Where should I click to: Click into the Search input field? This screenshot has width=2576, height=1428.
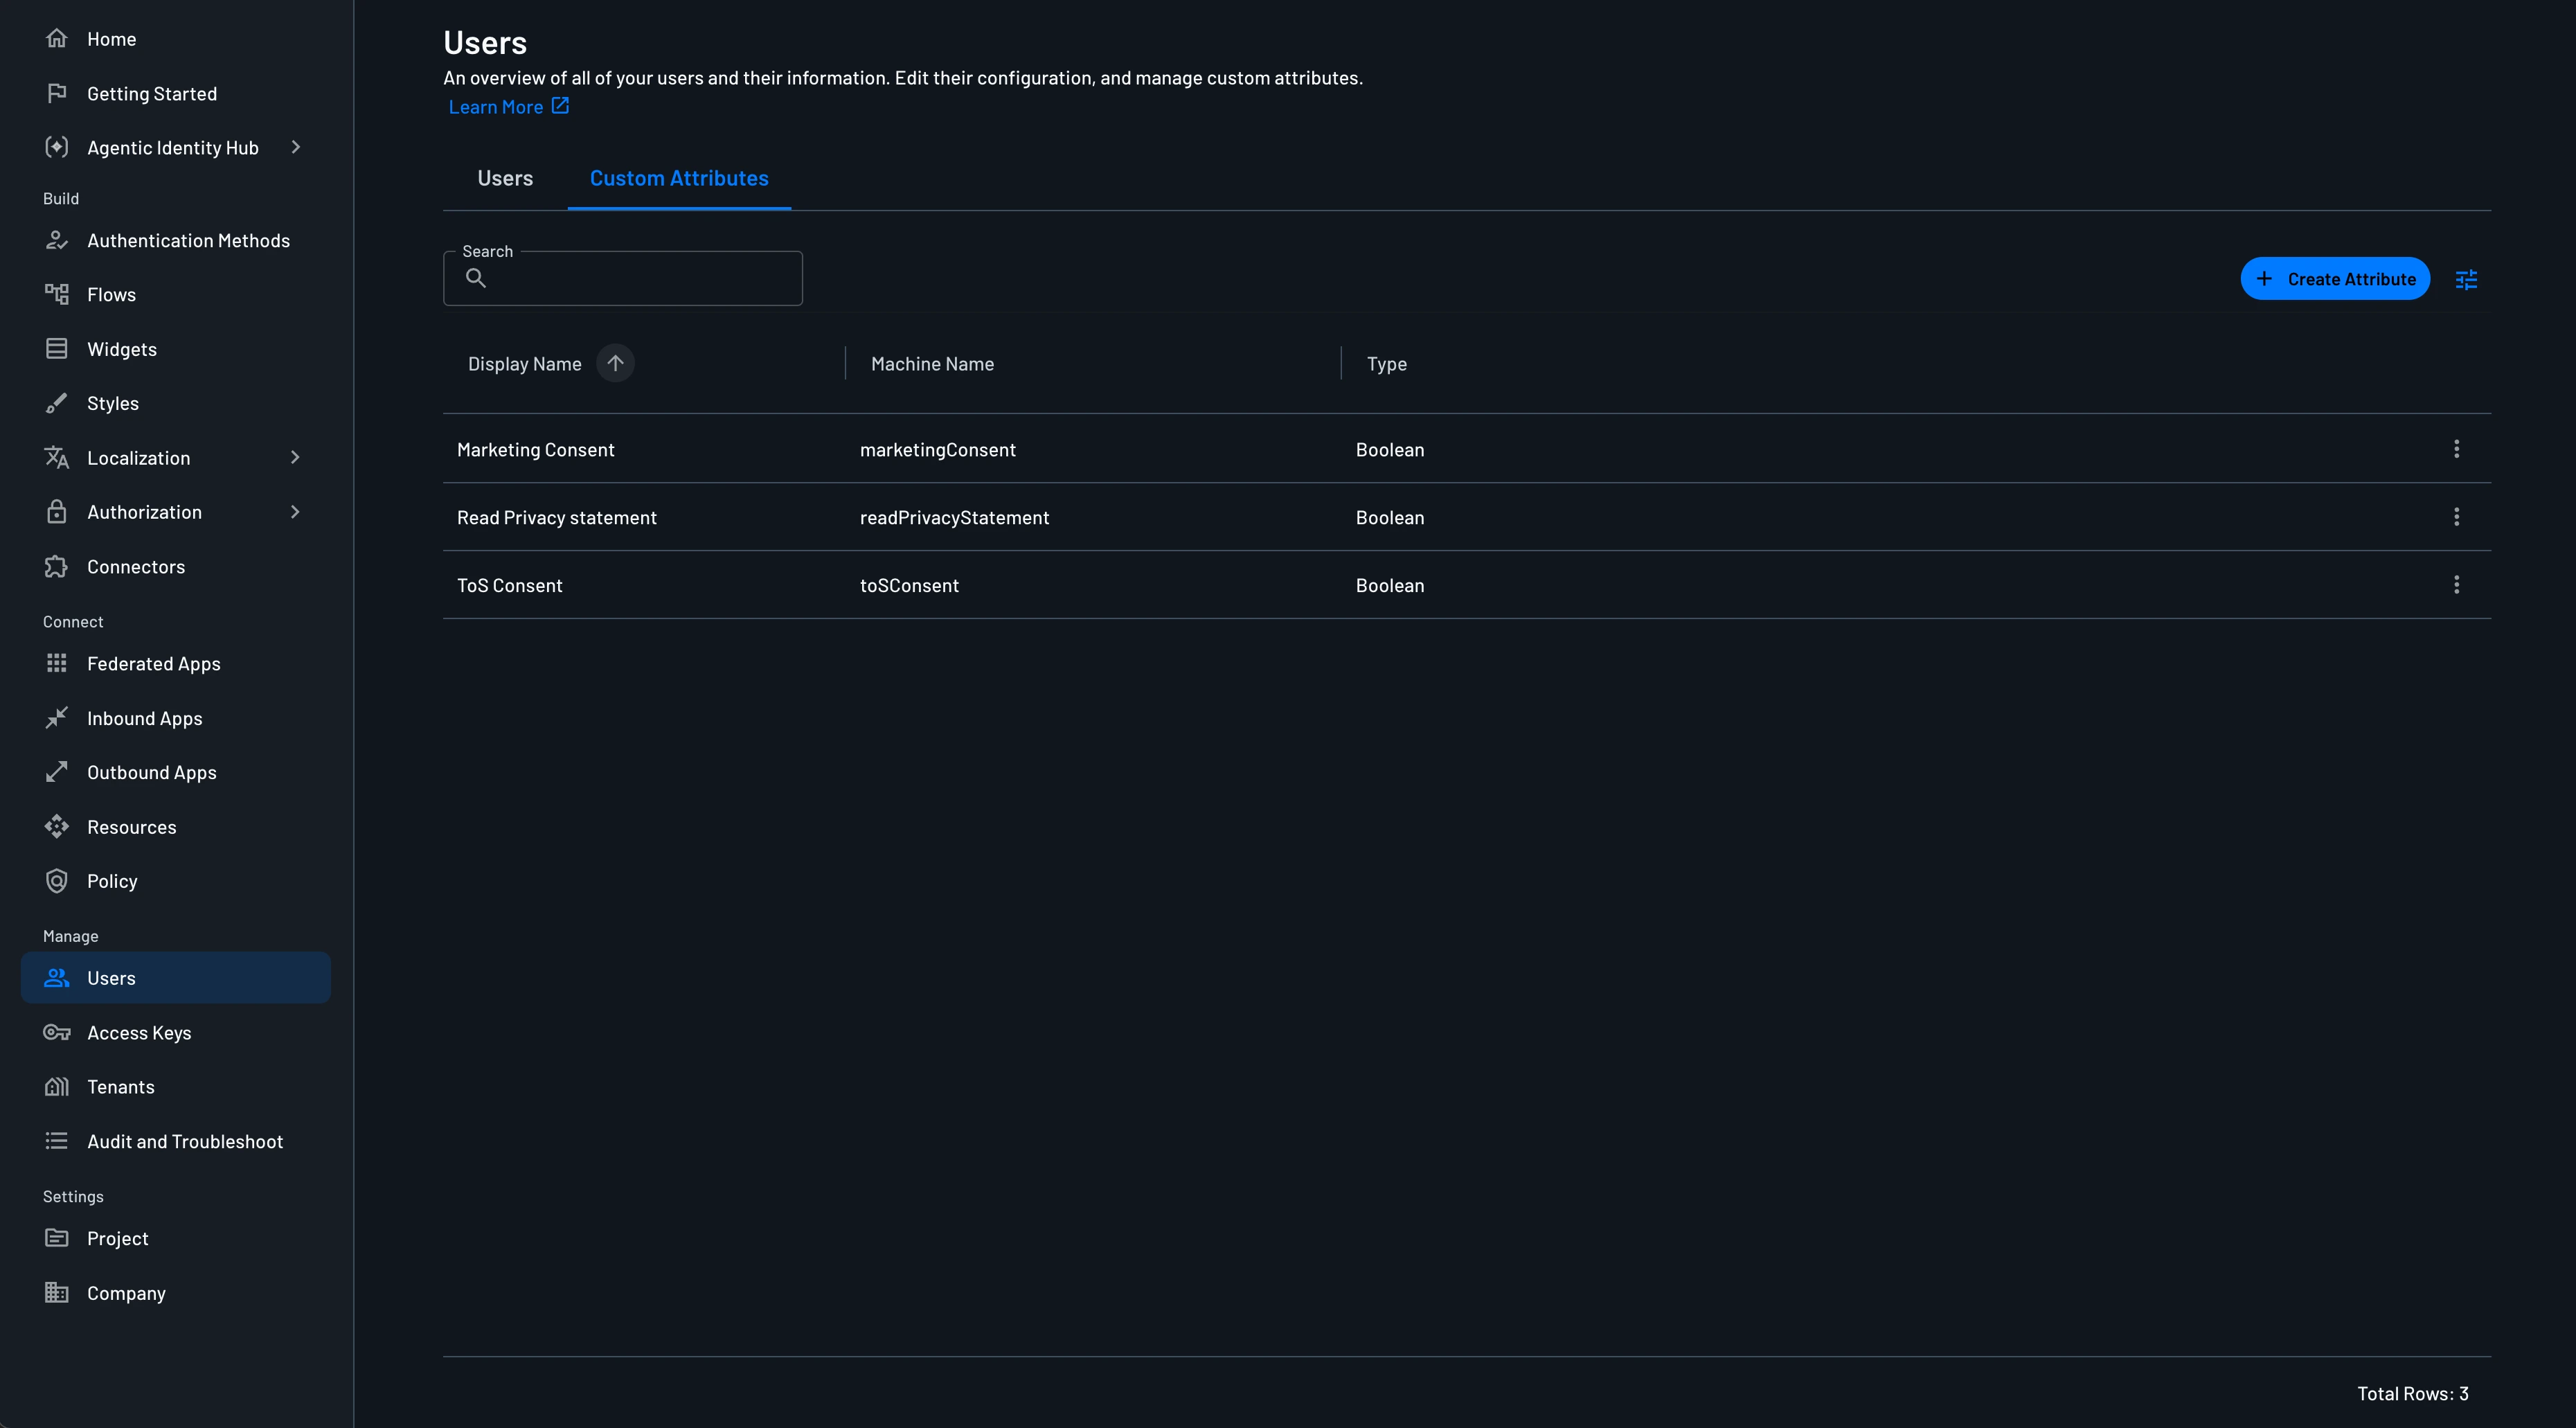623,278
